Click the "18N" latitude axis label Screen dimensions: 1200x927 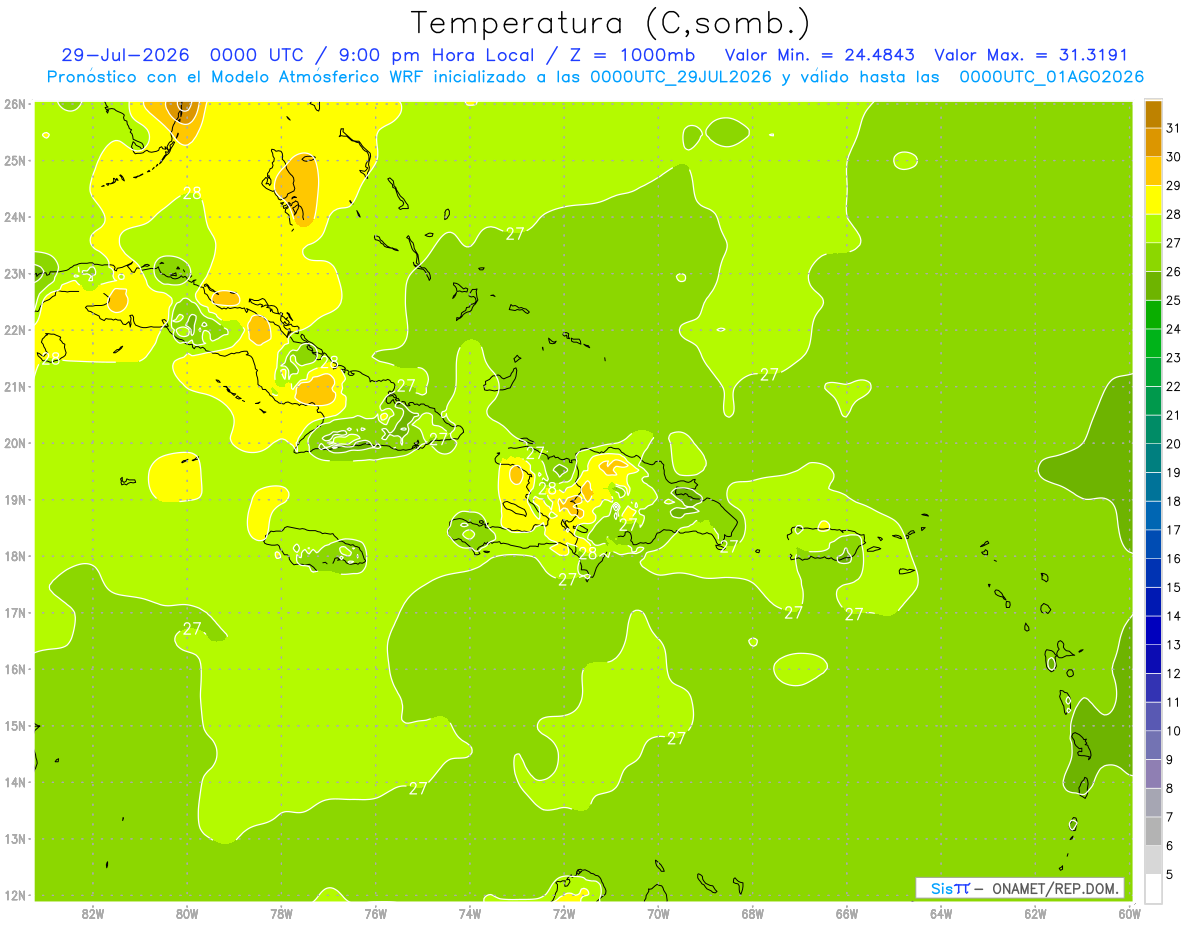click(15, 556)
